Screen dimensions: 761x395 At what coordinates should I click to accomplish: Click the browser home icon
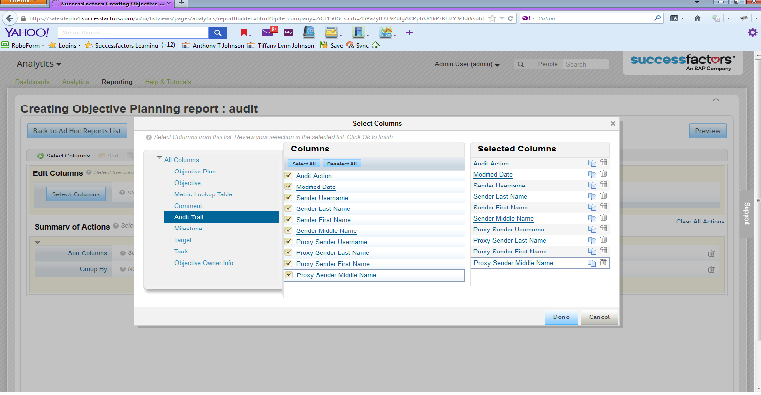pyautogui.click(x=697, y=18)
